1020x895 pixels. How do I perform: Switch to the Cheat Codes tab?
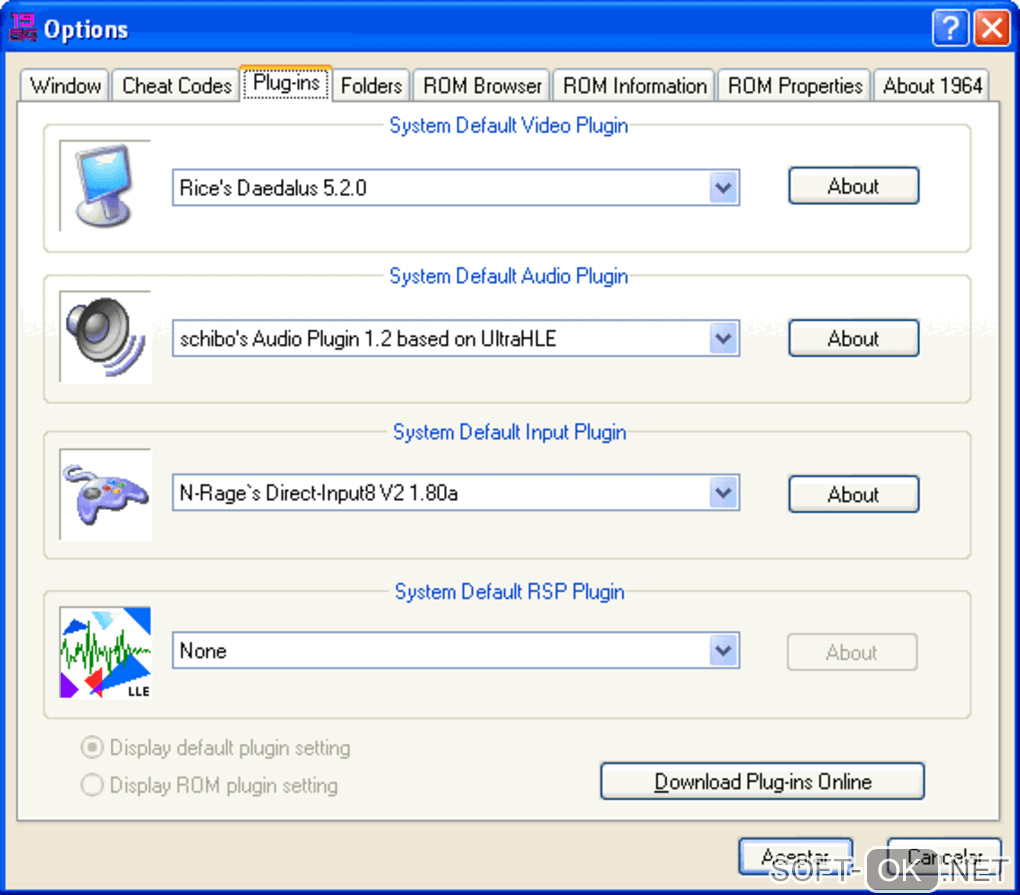tap(176, 86)
